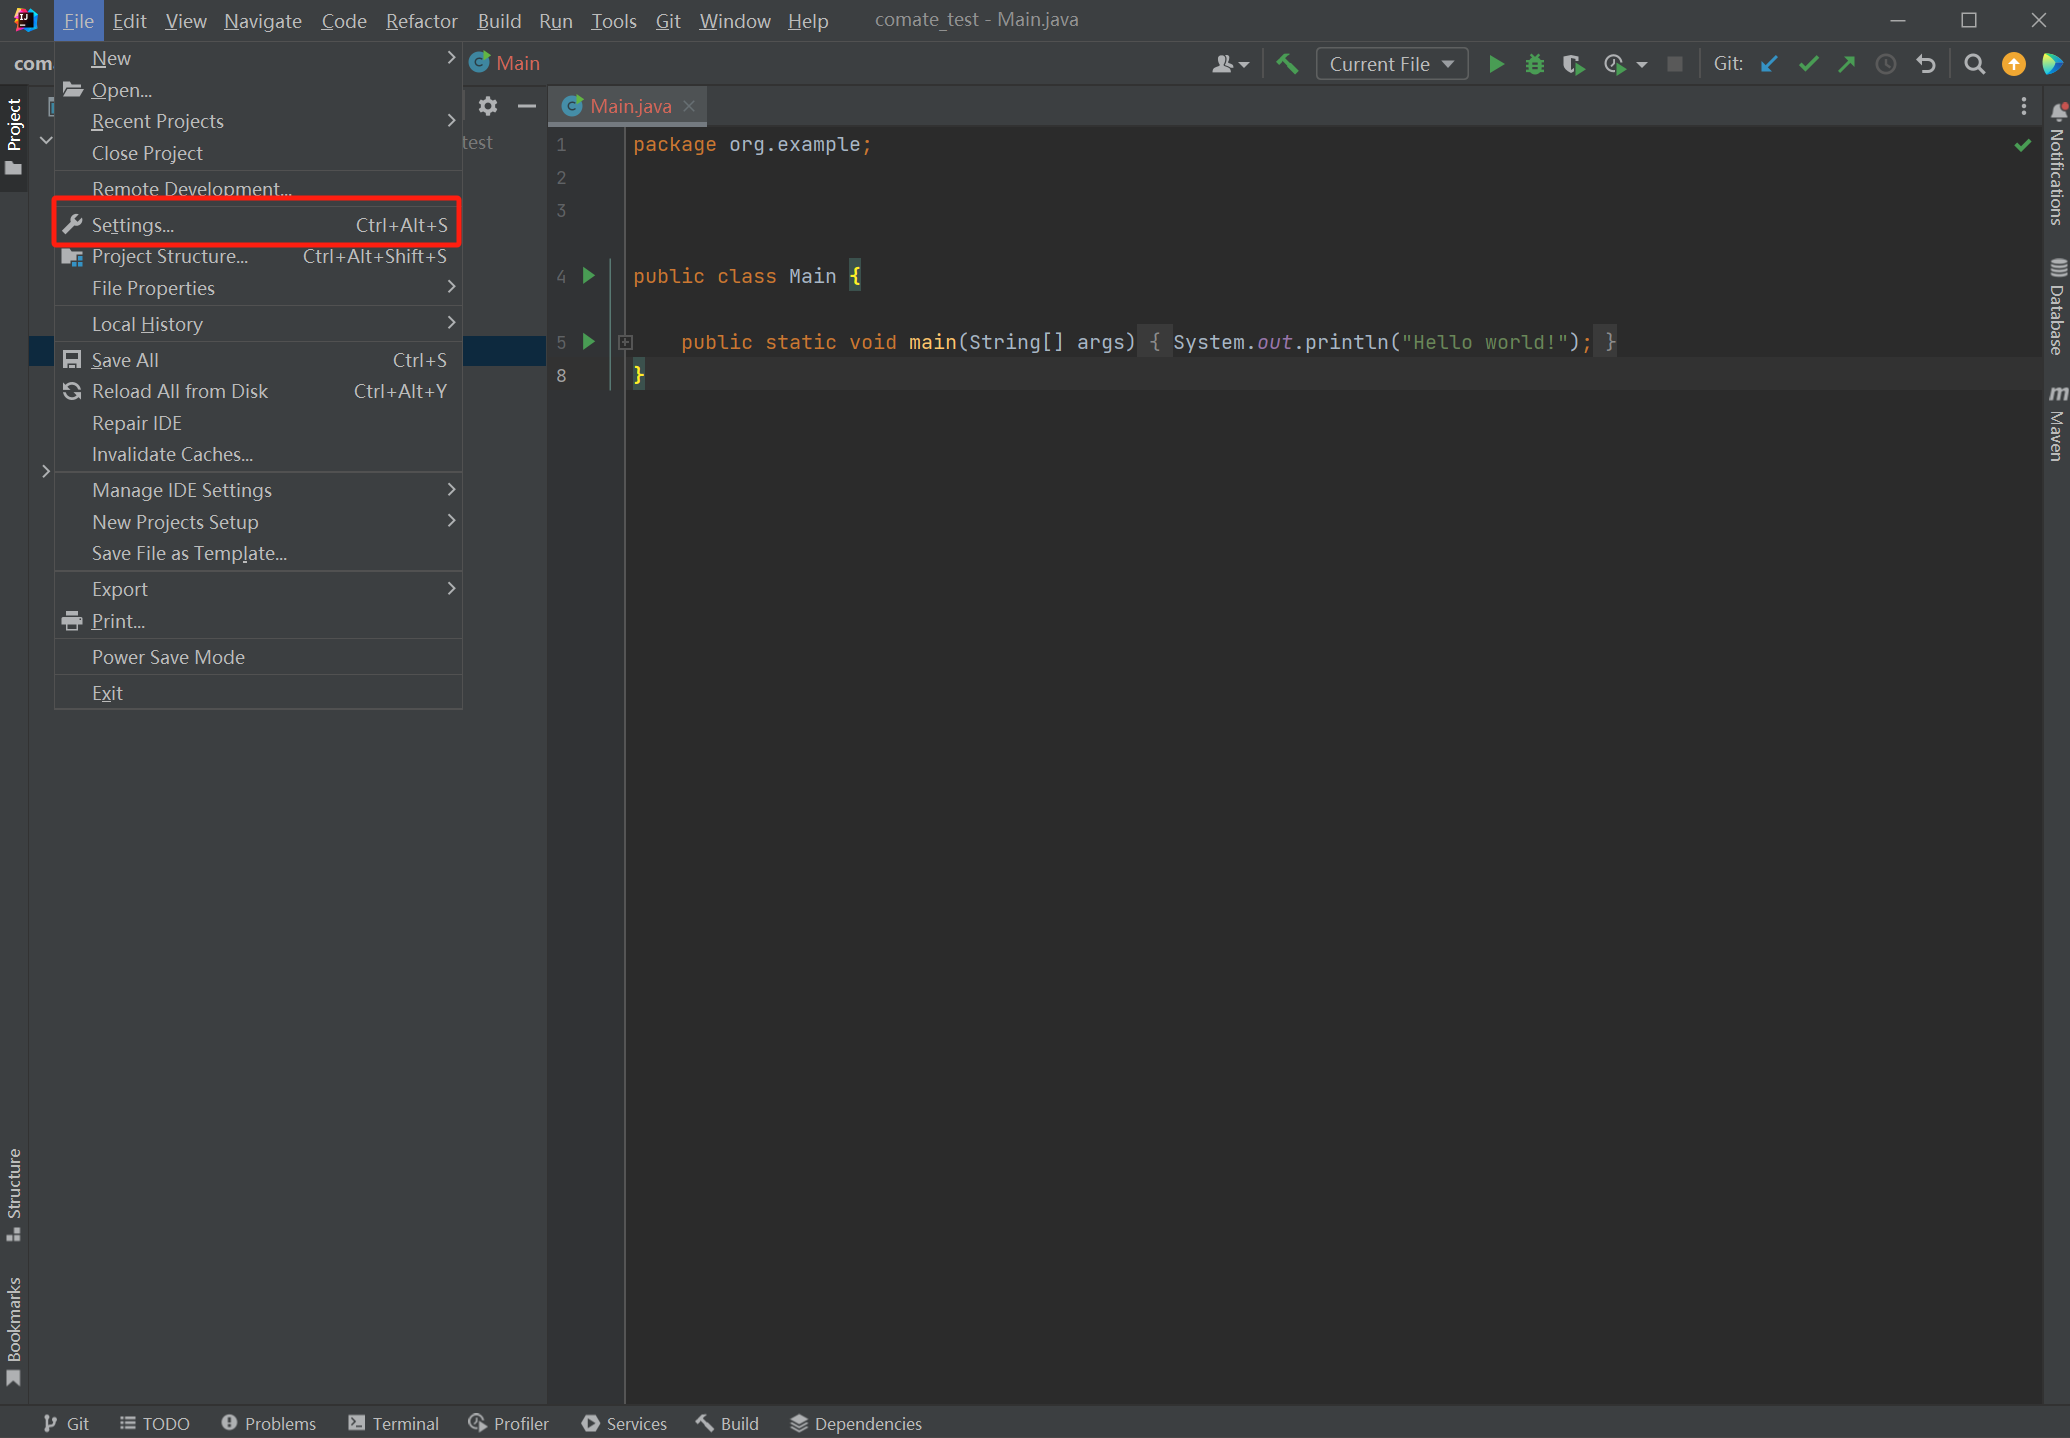
Task: Click the Build project hammer icon
Action: pyautogui.click(x=1287, y=64)
